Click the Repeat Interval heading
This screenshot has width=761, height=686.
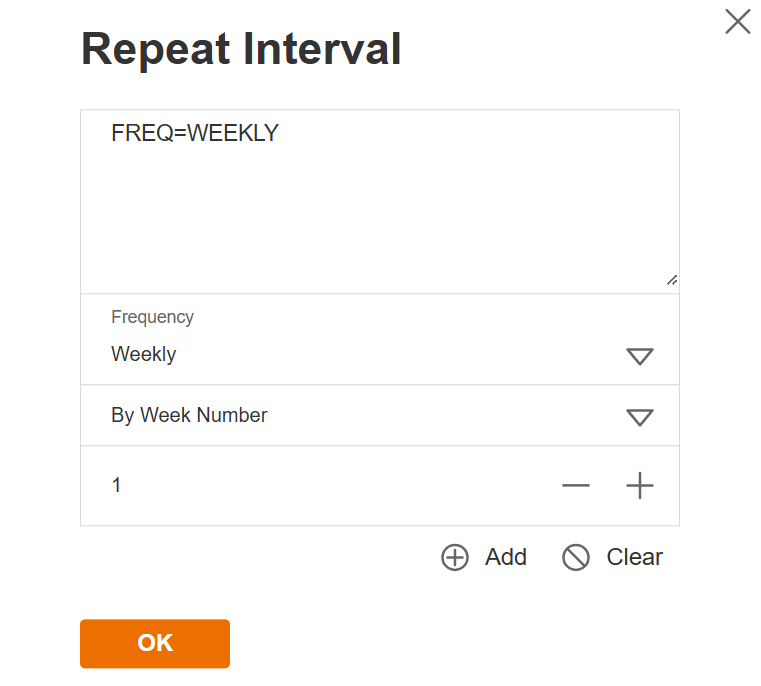tap(241, 49)
